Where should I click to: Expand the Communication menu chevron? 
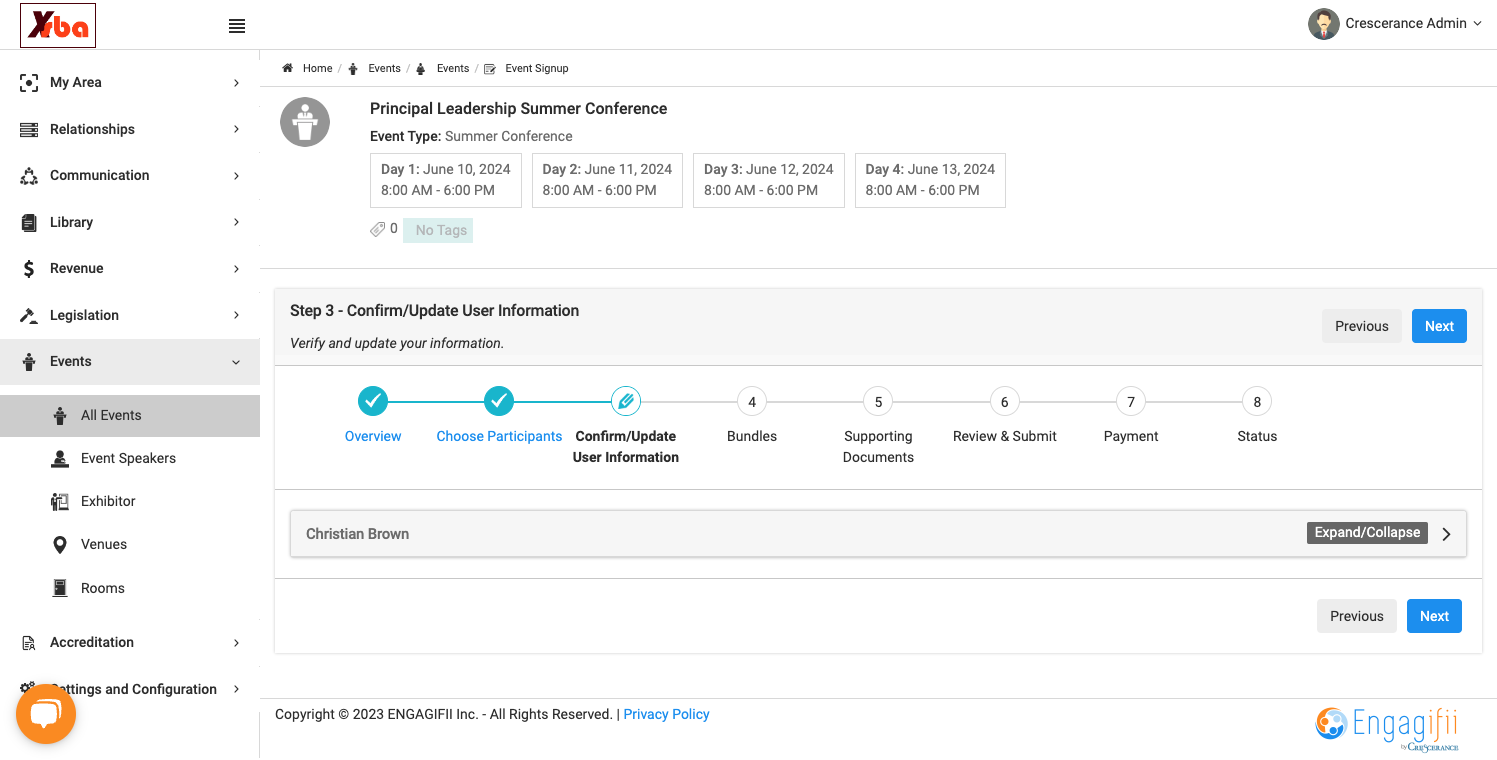[x=236, y=176]
